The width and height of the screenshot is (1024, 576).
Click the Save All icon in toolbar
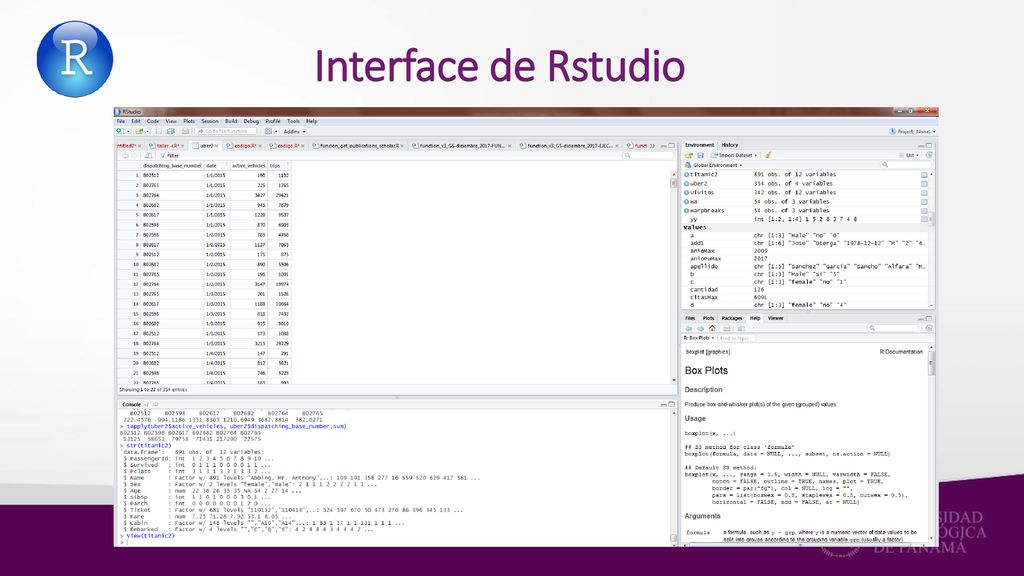[x=170, y=131]
